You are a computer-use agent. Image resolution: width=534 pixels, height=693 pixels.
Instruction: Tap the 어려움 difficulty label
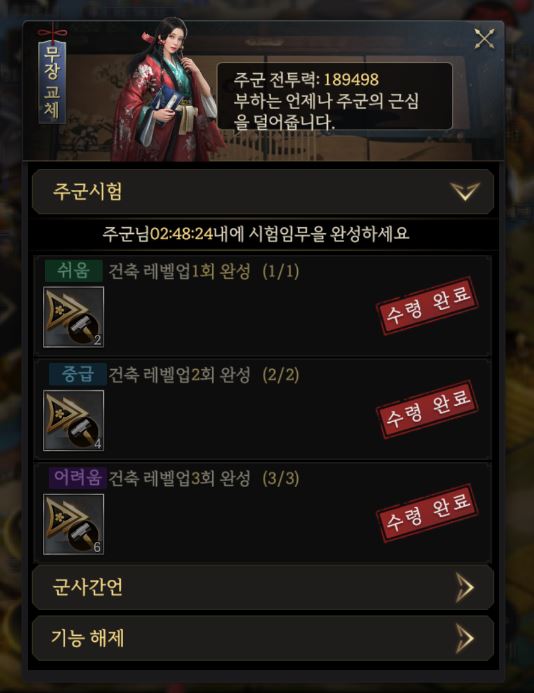[78, 478]
